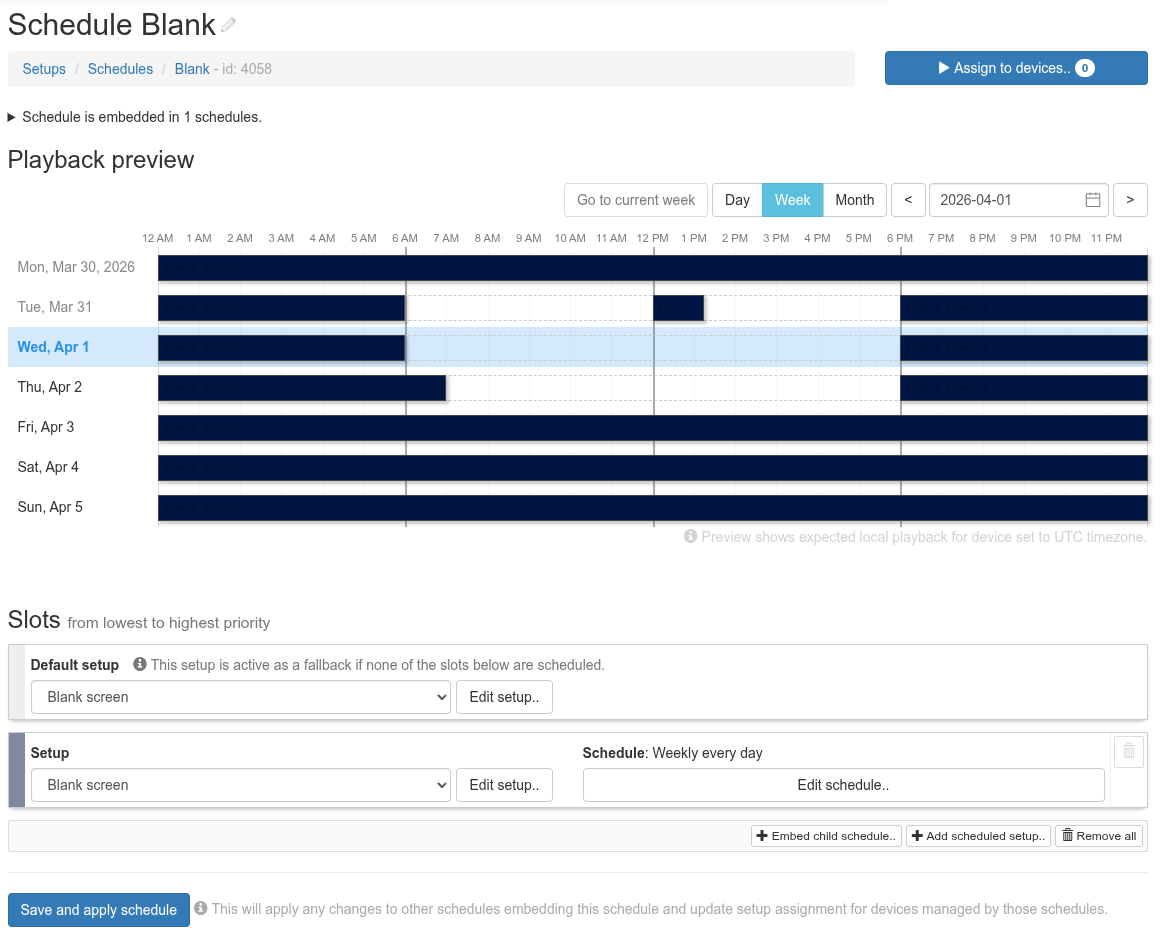Image resolution: width=1161 pixels, height=935 pixels.
Task: Advance to next week with right arrow
Action: [x=1130, y=200]
